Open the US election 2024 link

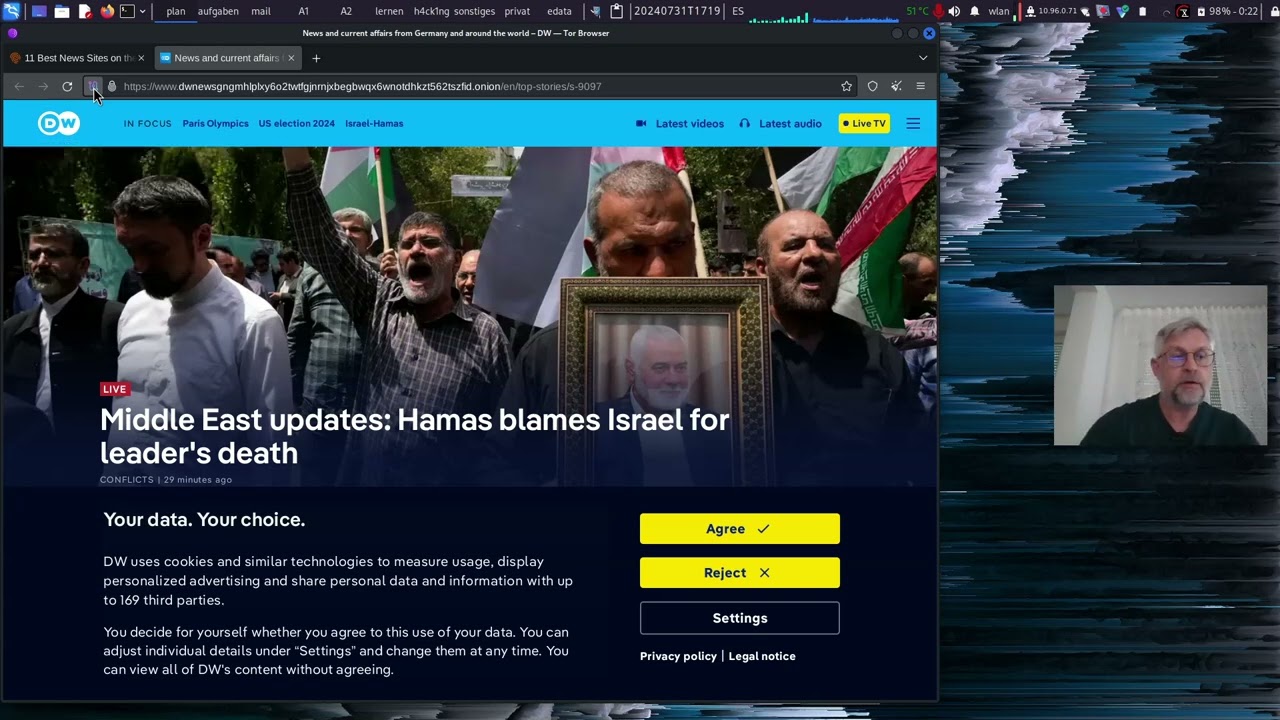tap(296, 123)
